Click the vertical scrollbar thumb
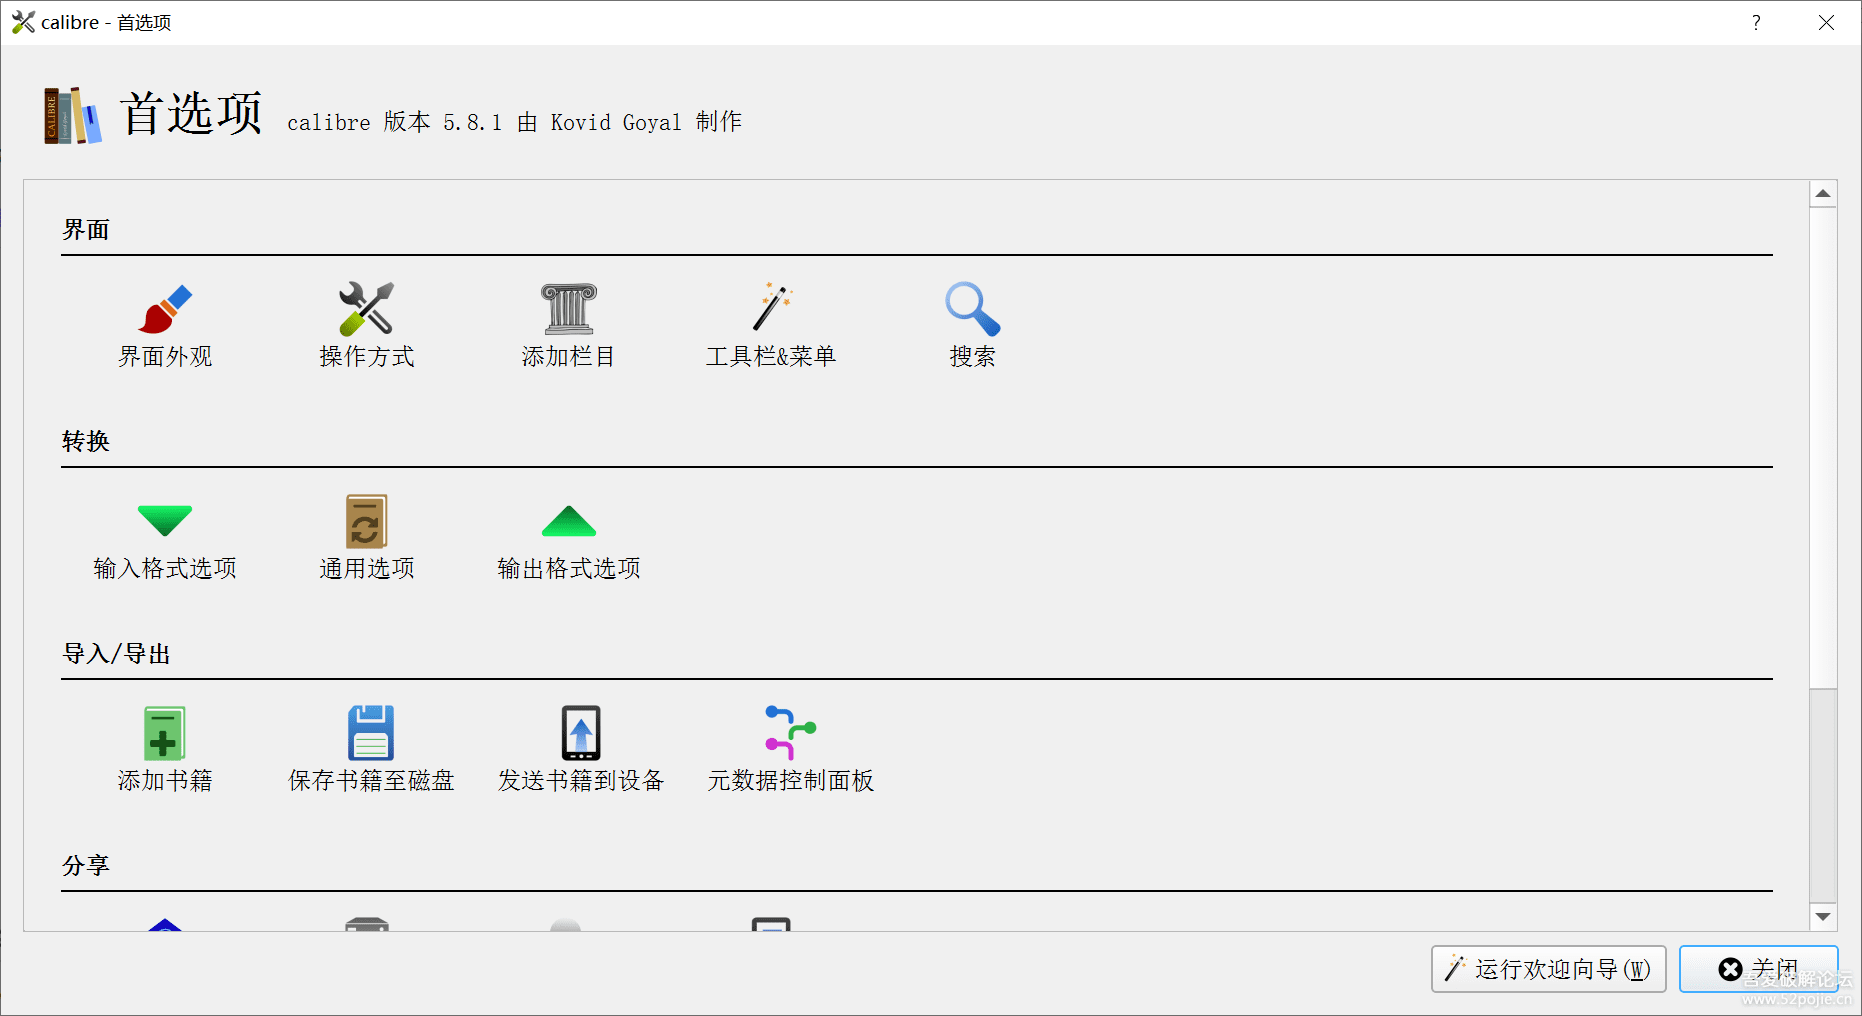This screenshot has height=1016, width=1862. pos(1823,450)
